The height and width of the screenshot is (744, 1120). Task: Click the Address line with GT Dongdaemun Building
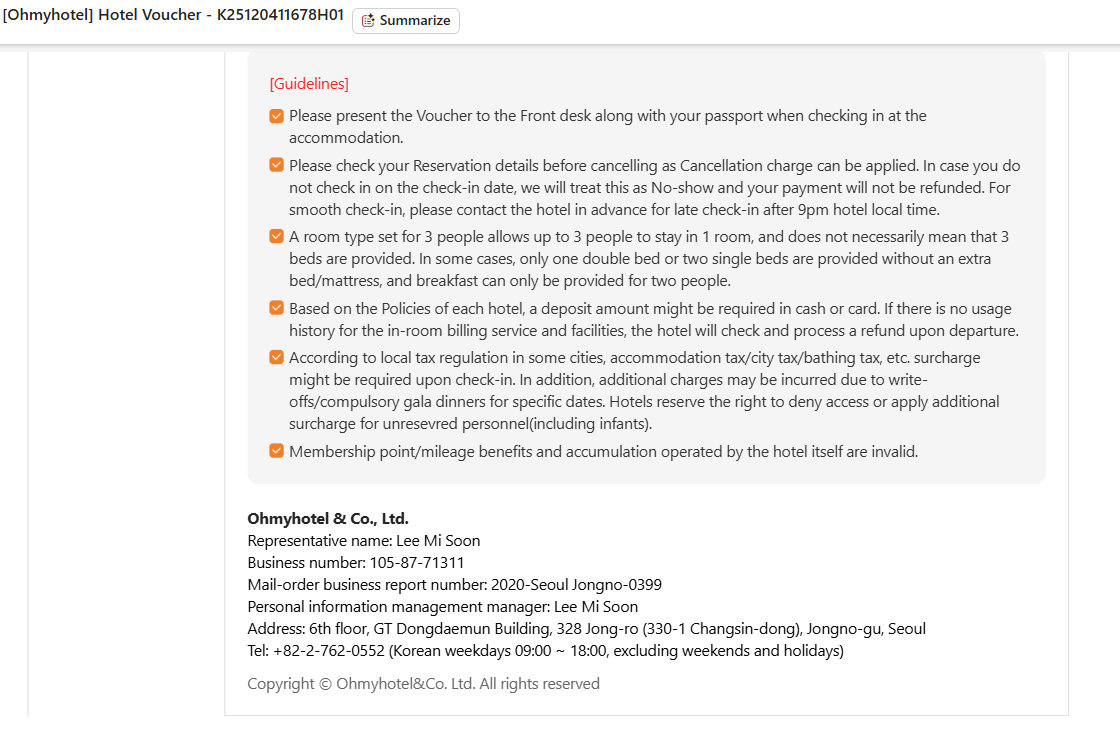point(586,629)
